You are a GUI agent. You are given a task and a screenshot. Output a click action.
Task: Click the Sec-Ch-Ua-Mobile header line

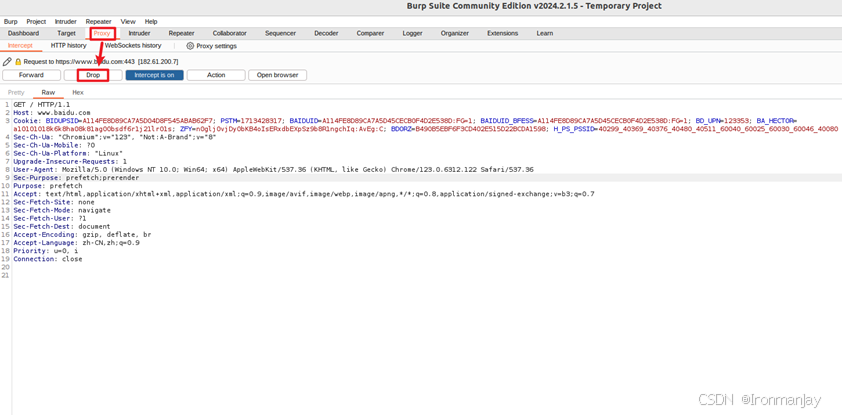click(54, 145)
